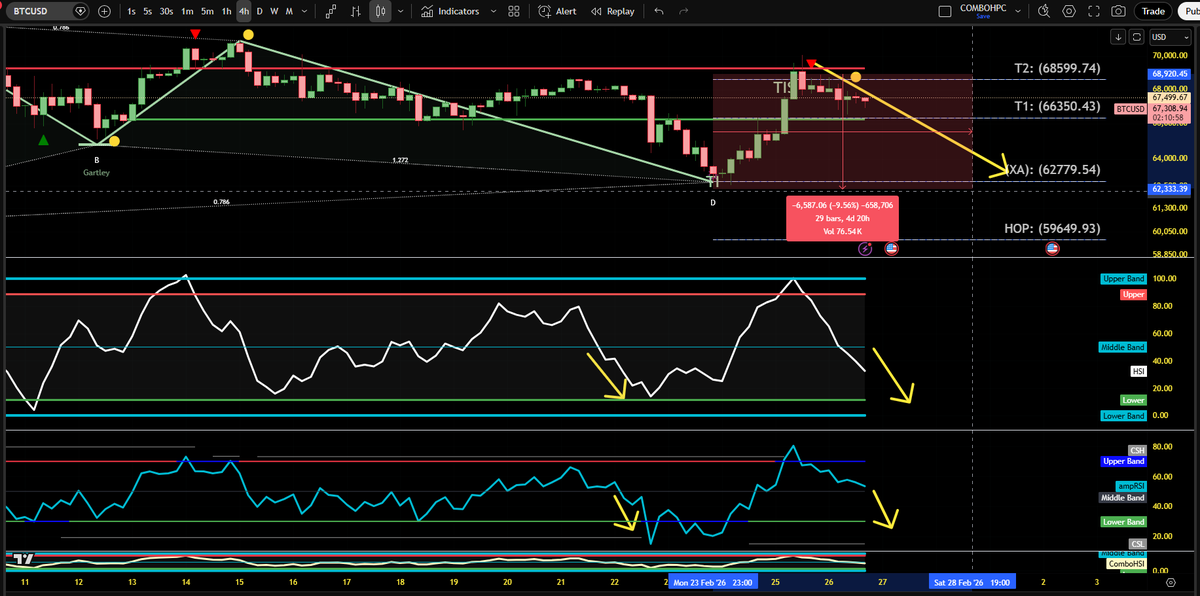Screen dimensions: 1200x596
Task: Switch to the monthly M timeframe
Action: pos(289,11)
